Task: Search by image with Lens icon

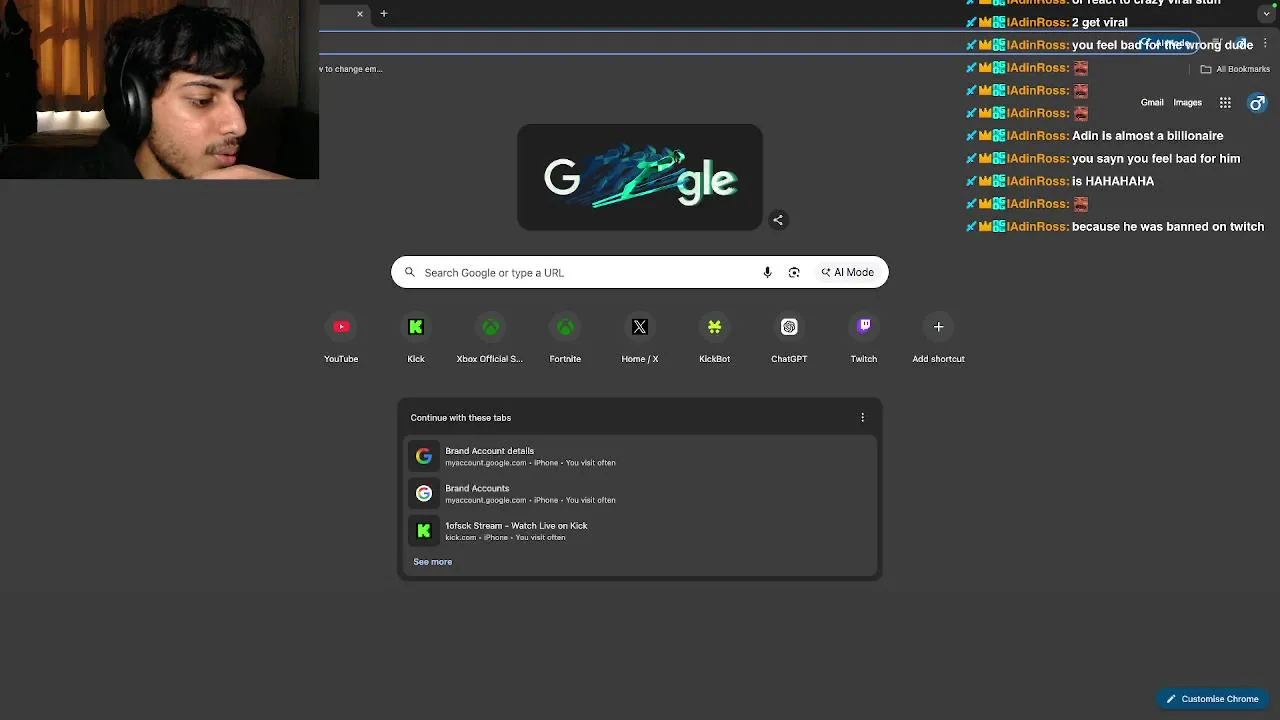Action: pyautogui.click(x=794, y=272)
